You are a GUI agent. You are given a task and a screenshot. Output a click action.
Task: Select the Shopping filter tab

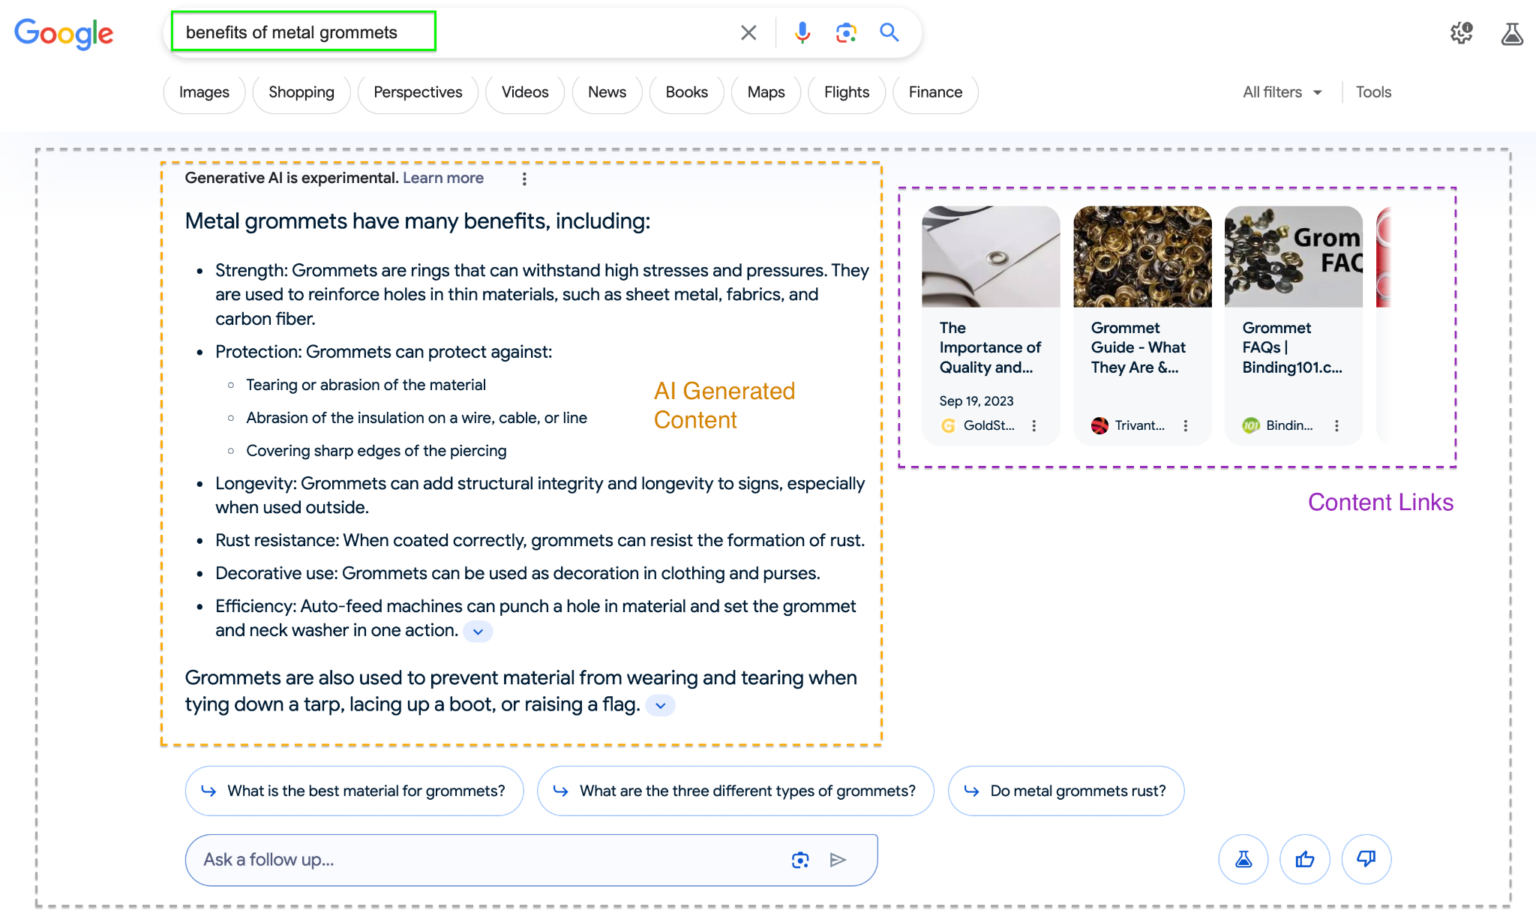tap(301, 92)
